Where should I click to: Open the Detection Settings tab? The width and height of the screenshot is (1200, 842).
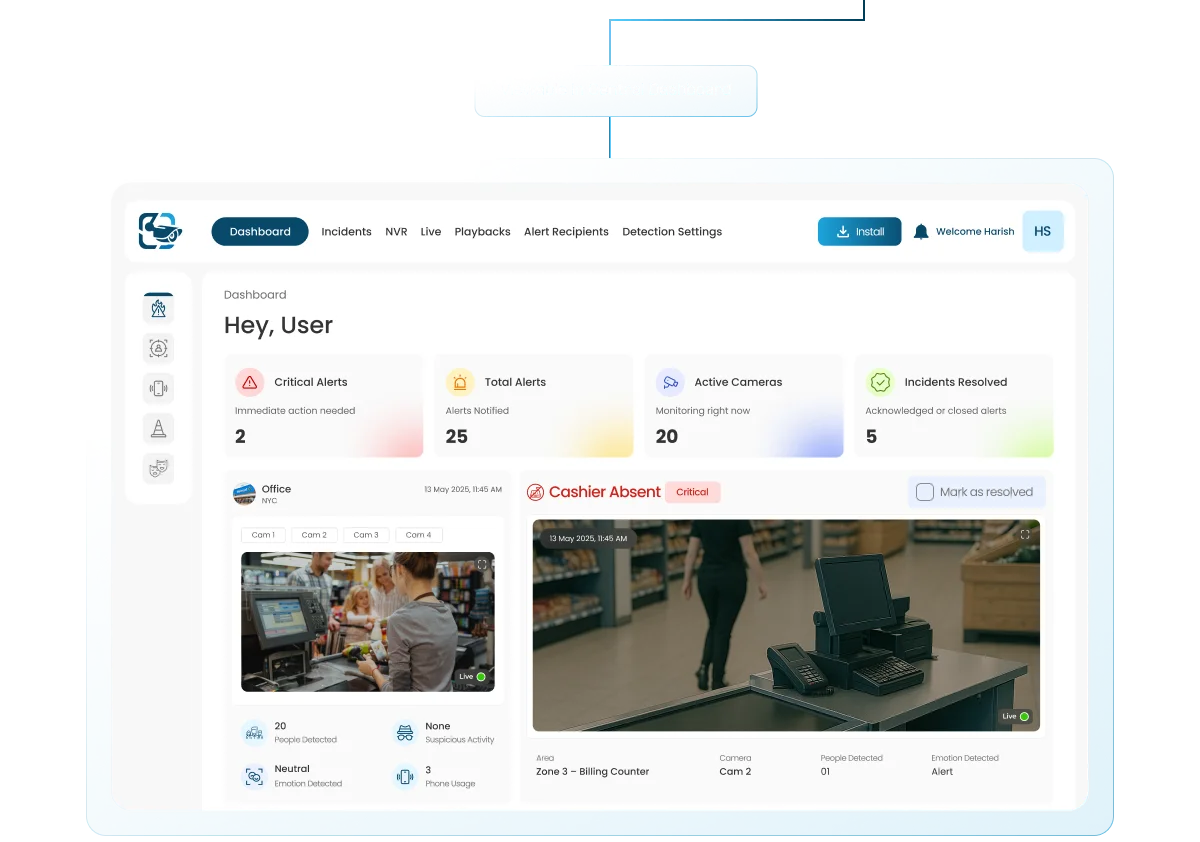coord(672,232)
